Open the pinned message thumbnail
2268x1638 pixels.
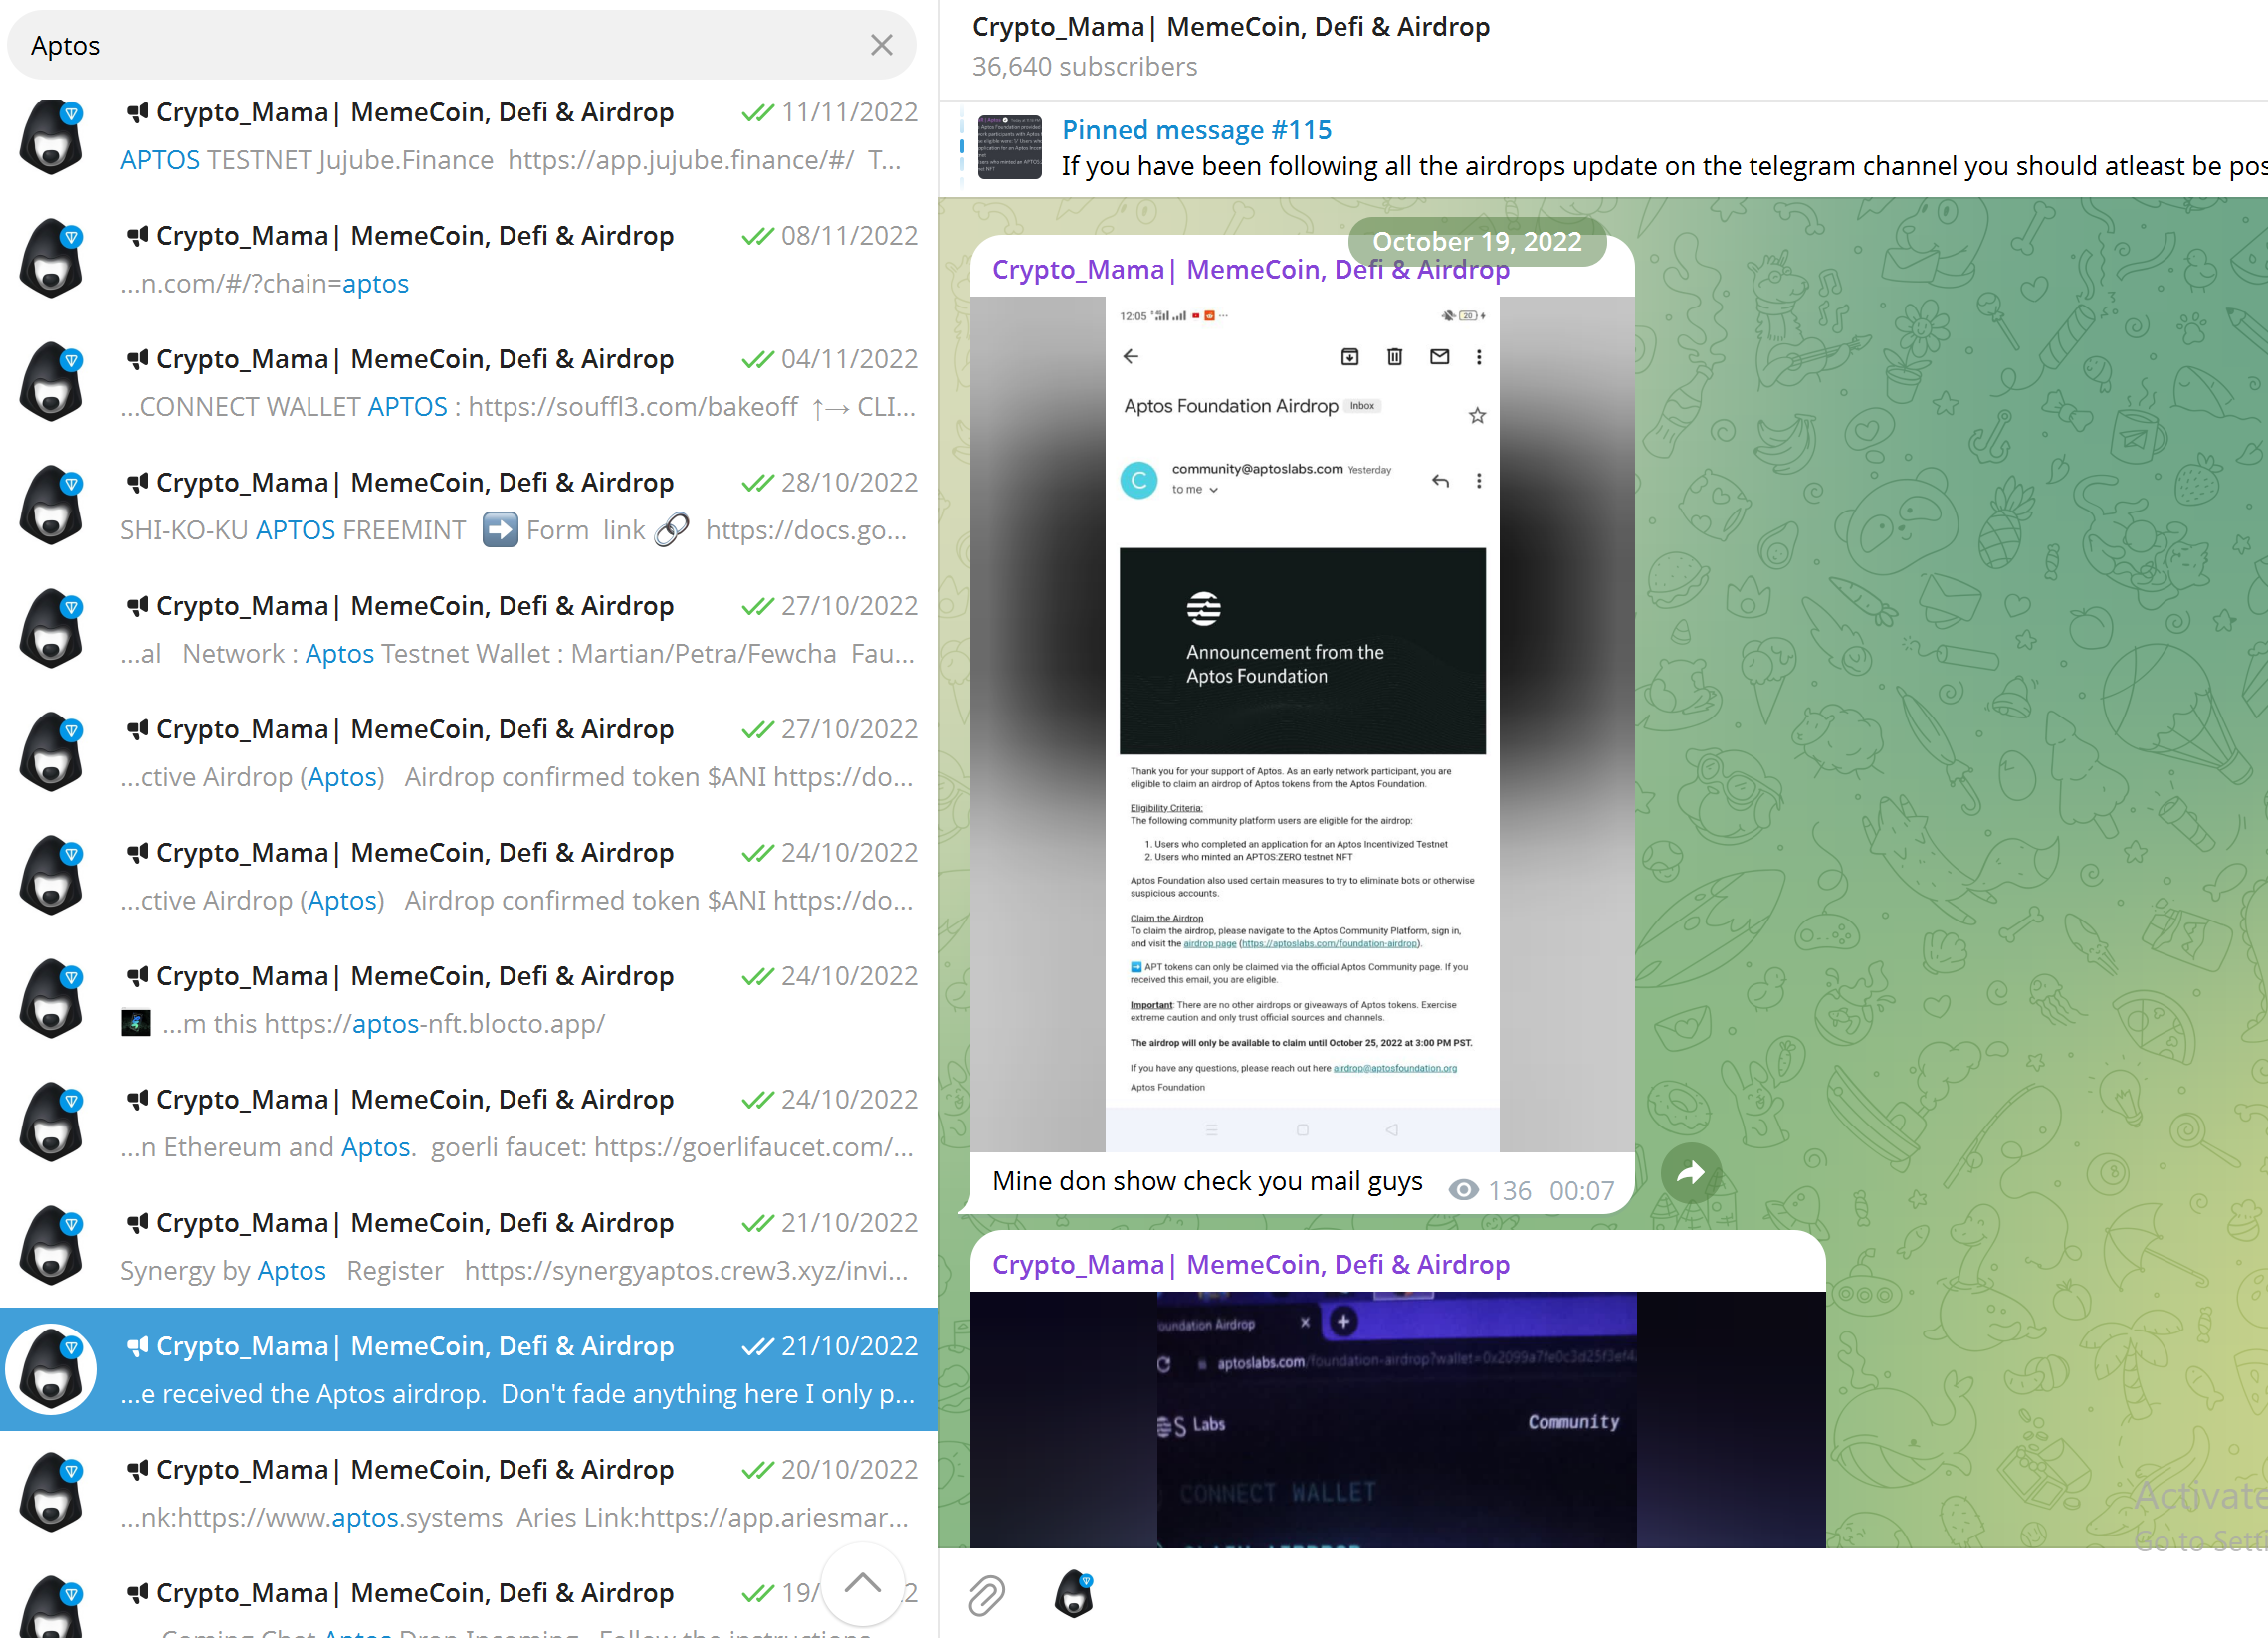pyautogui.click(x=1009, y=148)
